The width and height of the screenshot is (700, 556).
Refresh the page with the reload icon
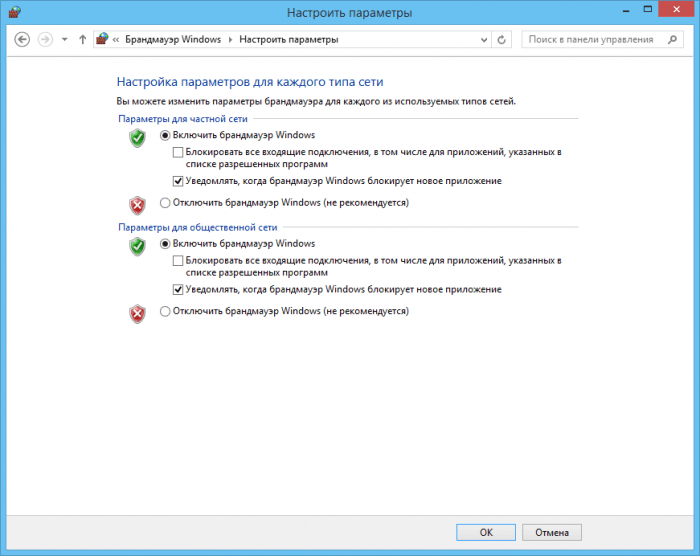pyautogui.click(x=501, y=40)
